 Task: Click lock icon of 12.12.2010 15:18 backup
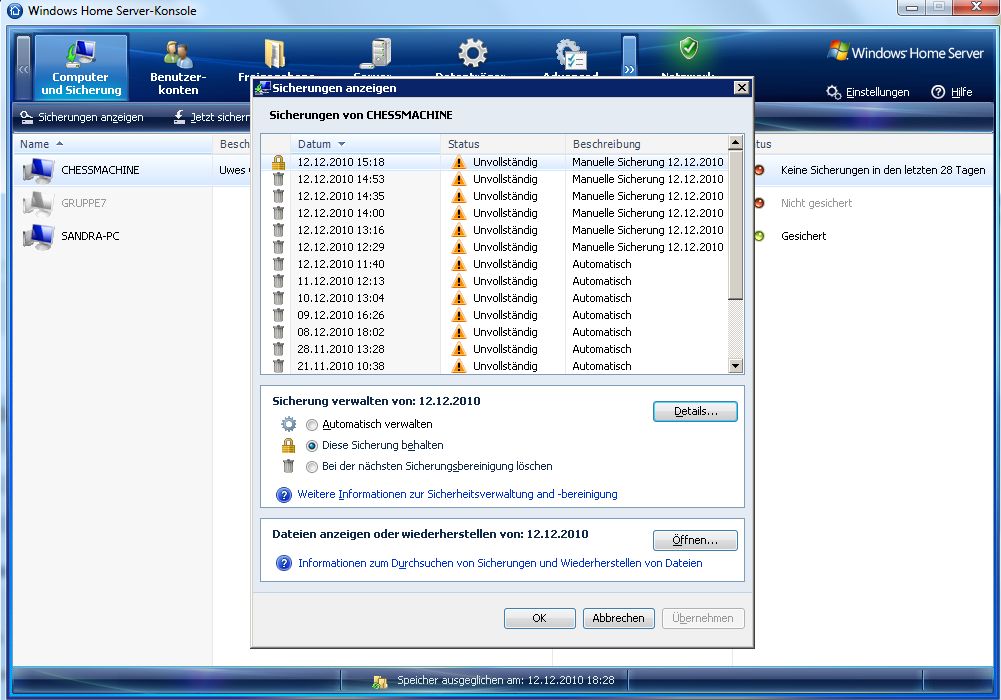coord(278,162)
